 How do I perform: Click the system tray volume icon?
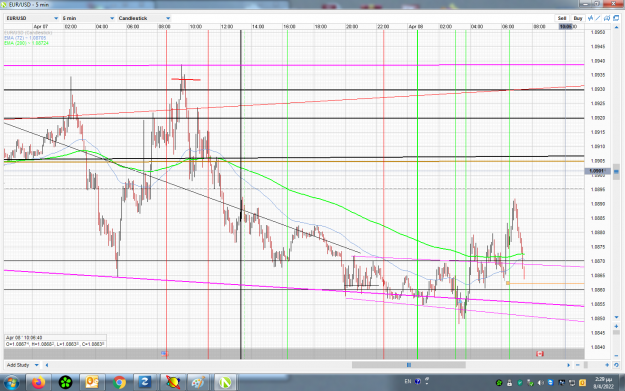point(541,383)
